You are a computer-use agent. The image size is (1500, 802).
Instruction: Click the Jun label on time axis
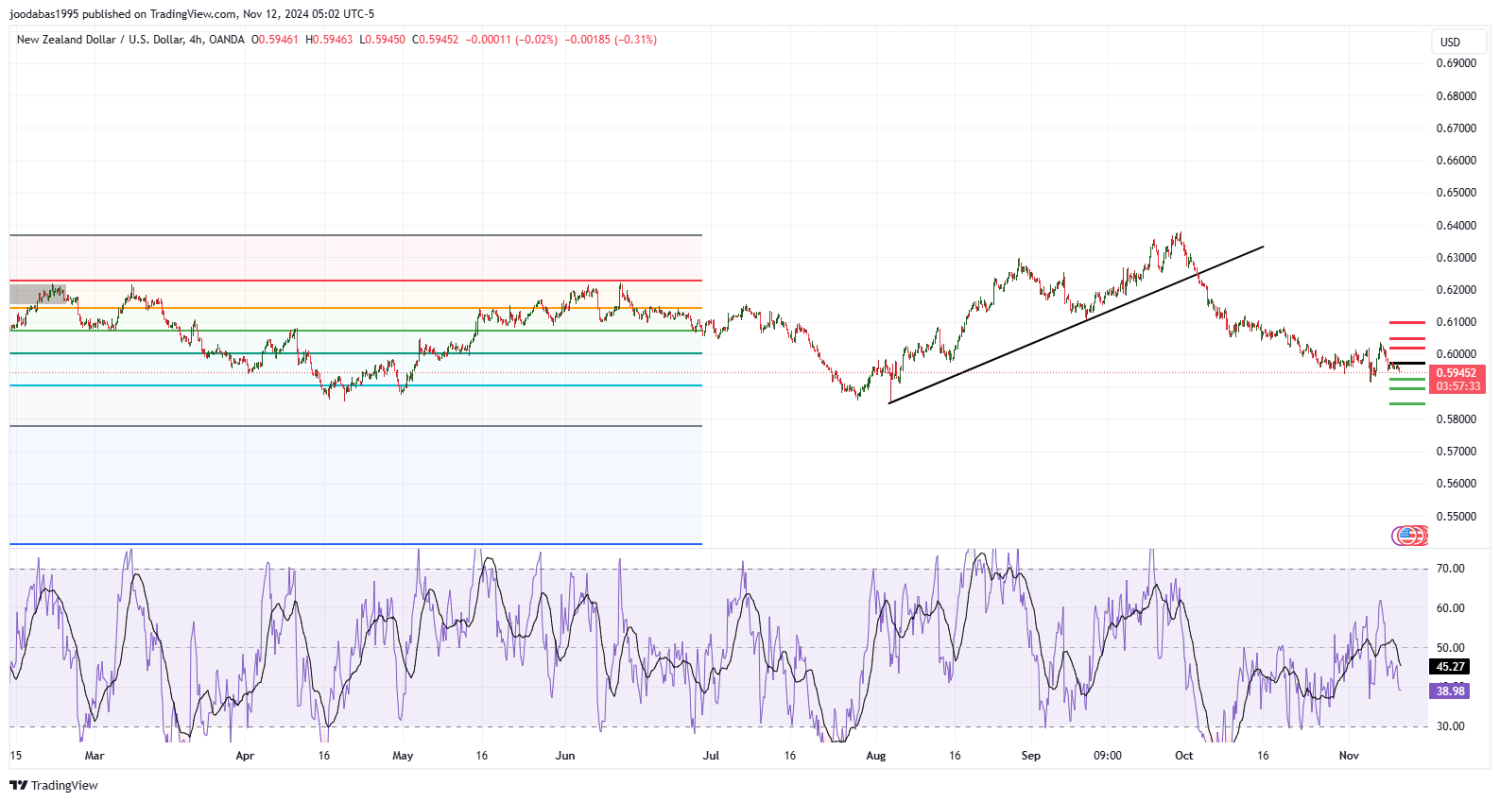(x=565, y=757)
